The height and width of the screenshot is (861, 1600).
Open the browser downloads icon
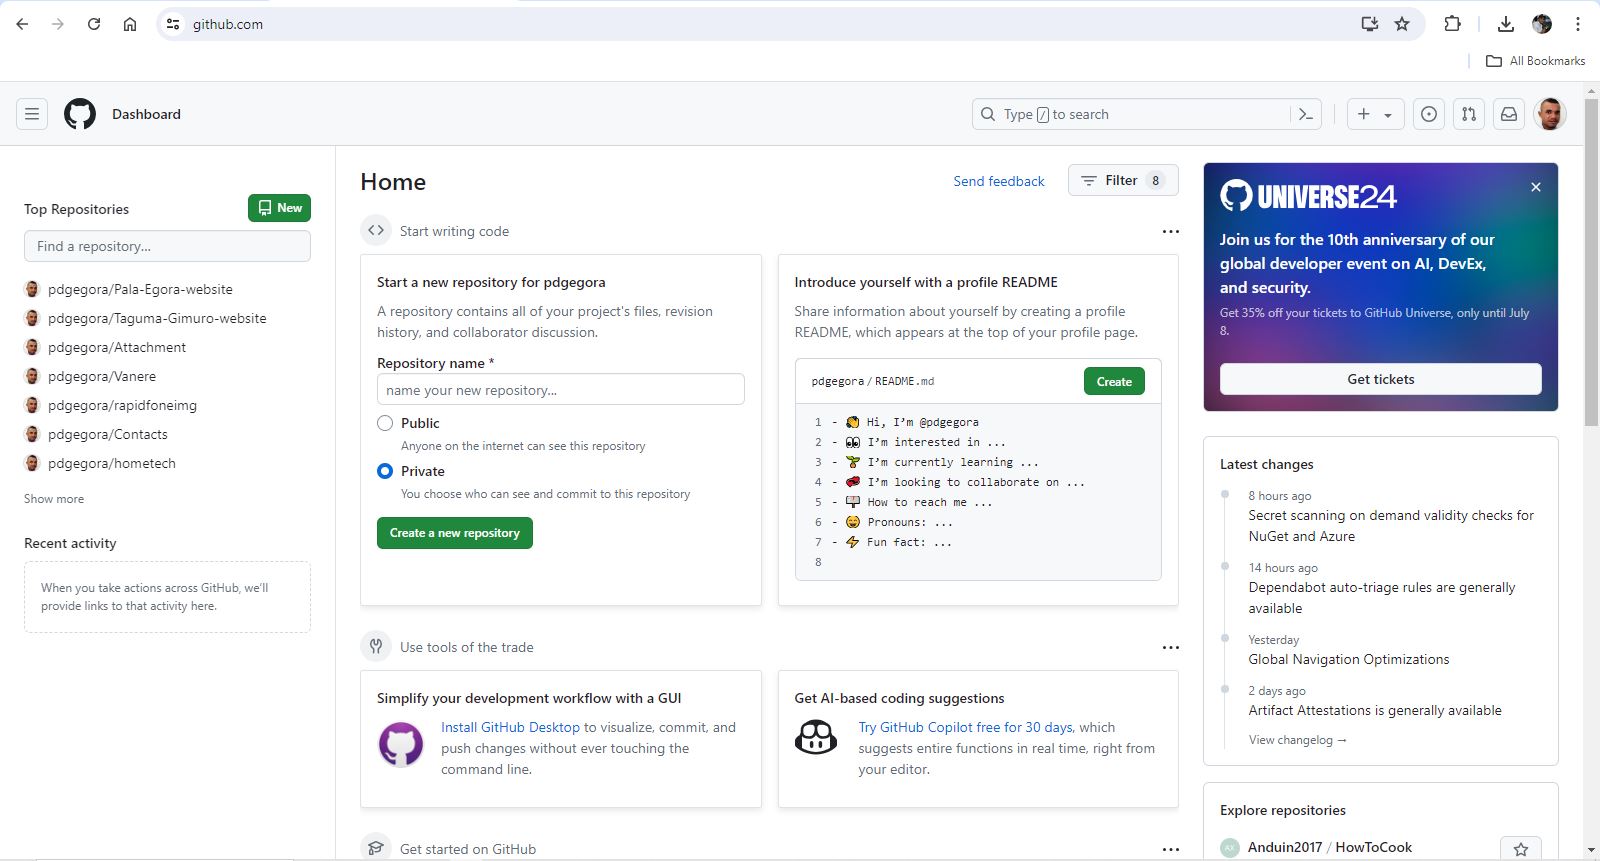click(1506, 24)
